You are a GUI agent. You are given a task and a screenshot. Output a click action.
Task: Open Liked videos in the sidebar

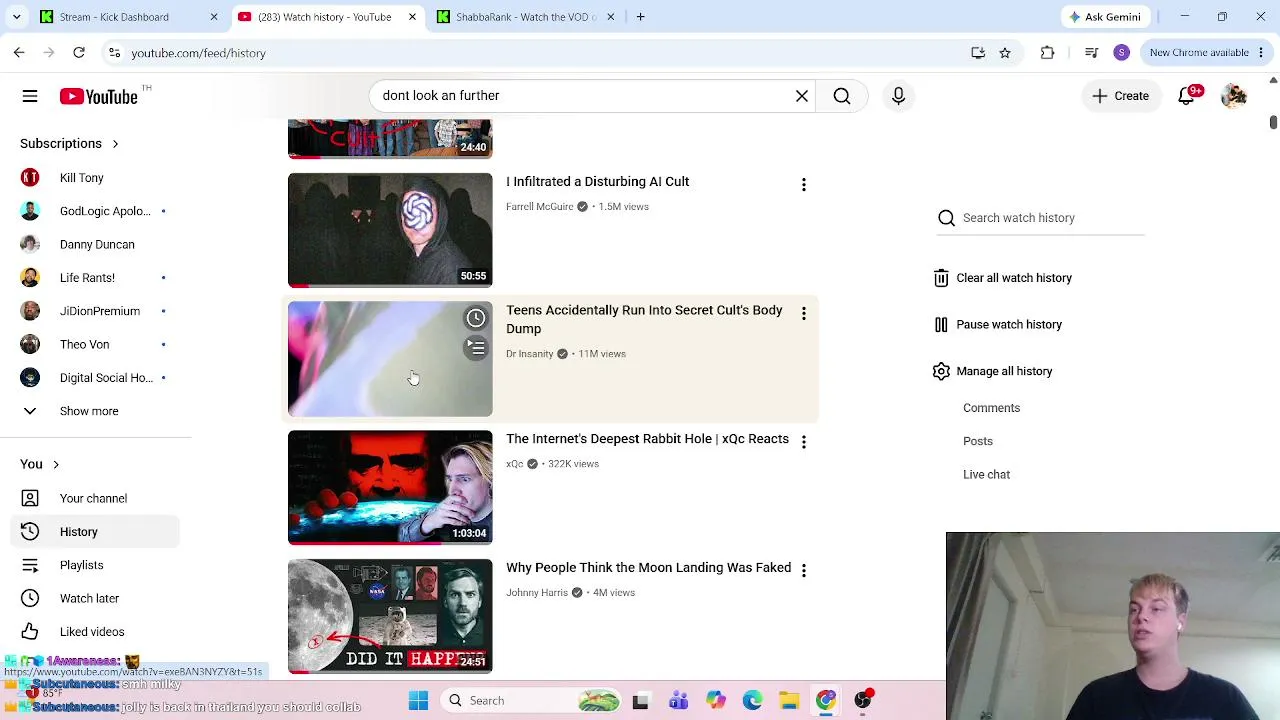click(x=96, y=632)
